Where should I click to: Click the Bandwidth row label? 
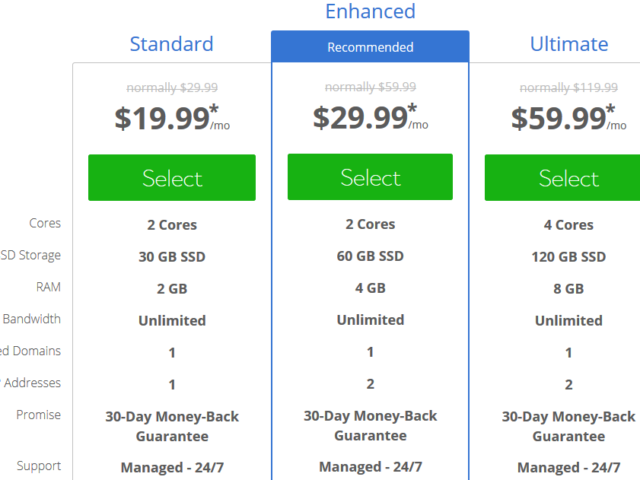31,319
